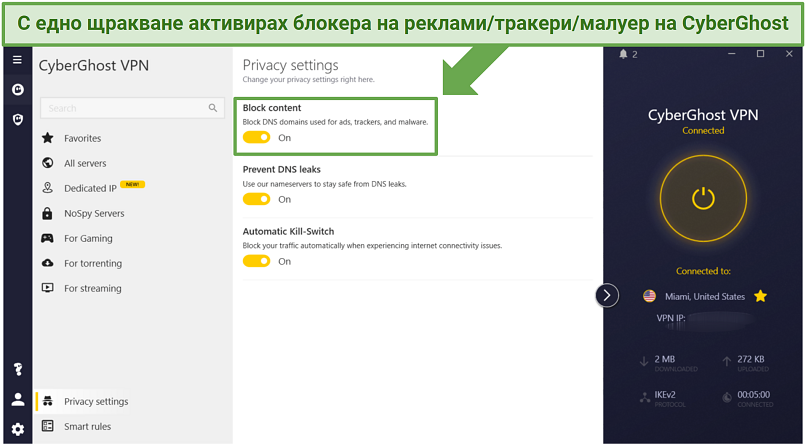The image size is (806, 444).
Task: Open the notifications bell icon
Action: pyautogui.click(x=624, y=54)
